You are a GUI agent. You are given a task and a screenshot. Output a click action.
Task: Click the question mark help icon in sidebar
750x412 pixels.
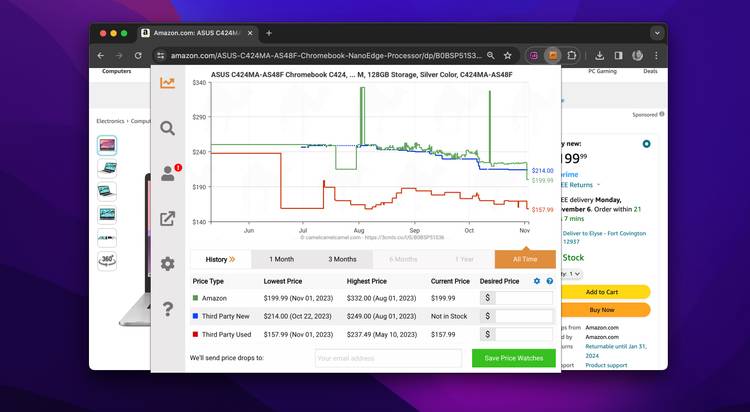(x=167, y=309)
